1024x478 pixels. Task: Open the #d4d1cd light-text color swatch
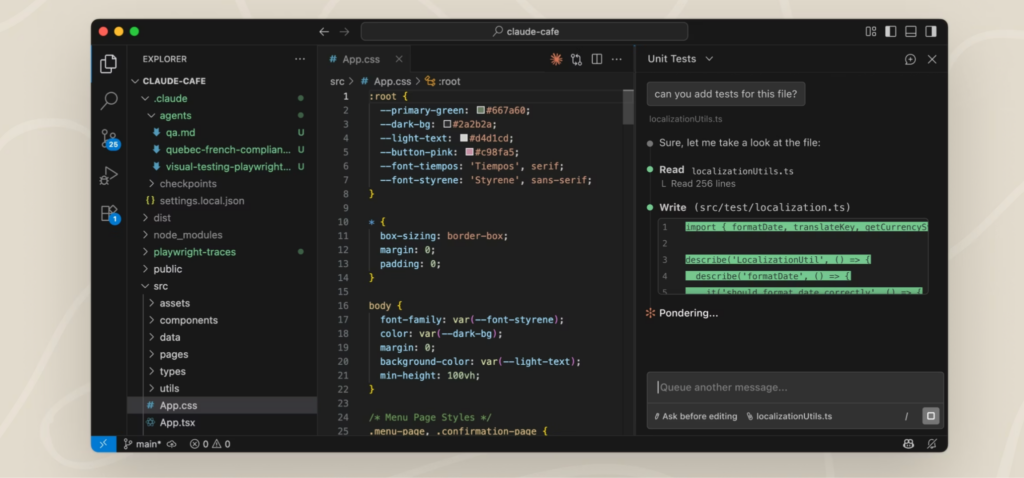[x=464, y=138]
